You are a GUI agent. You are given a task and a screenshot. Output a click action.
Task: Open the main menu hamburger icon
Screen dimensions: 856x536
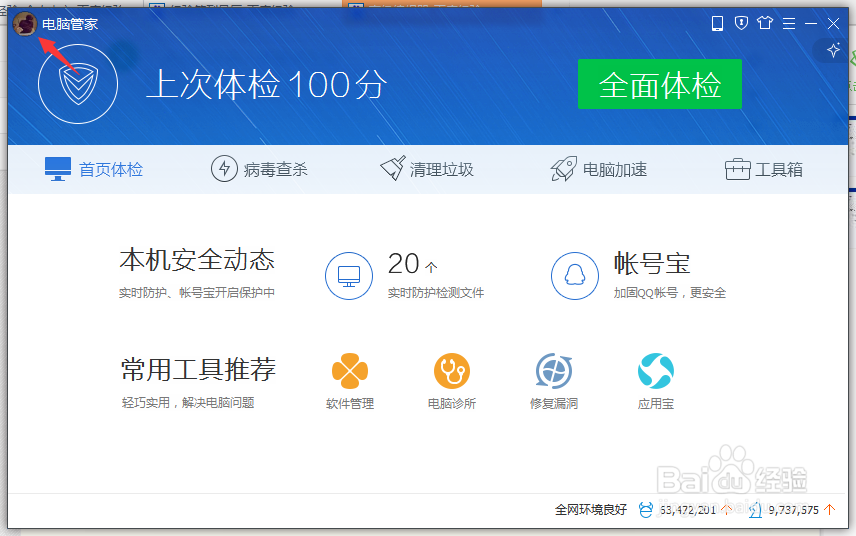(x=789, y=23)
